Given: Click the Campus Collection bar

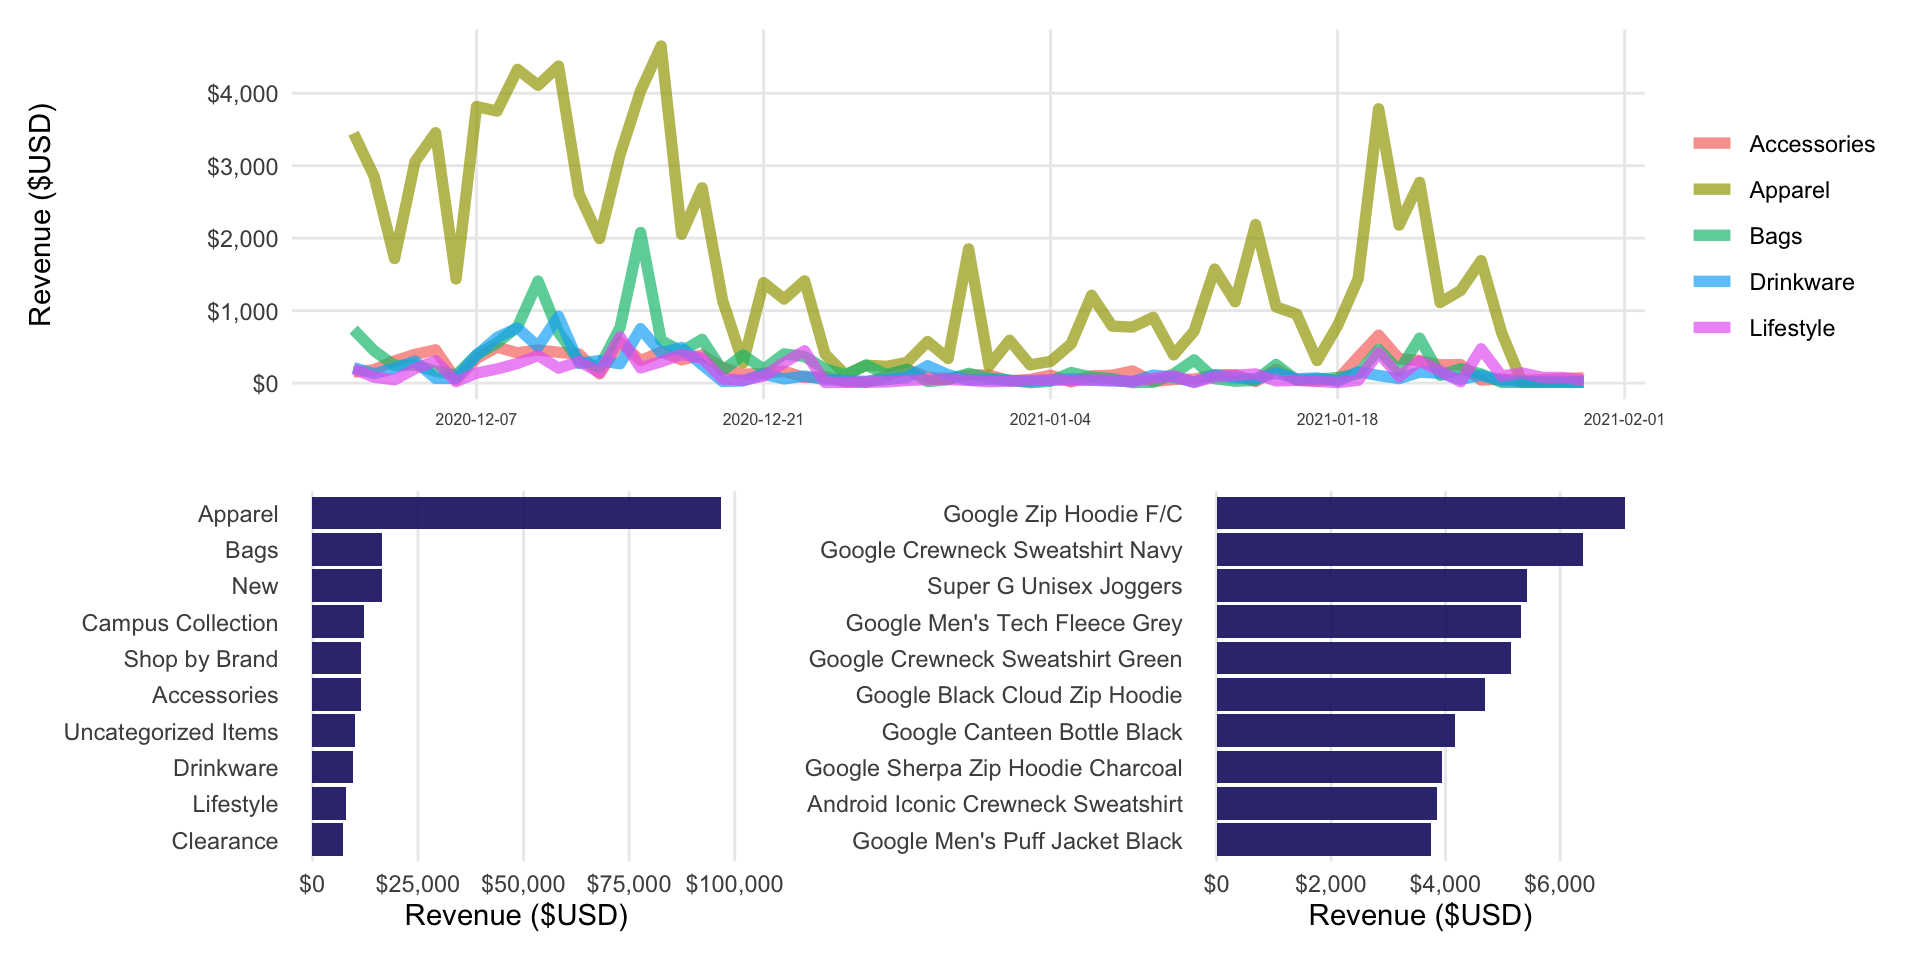Looking at the screenshot, I should 338,622.
